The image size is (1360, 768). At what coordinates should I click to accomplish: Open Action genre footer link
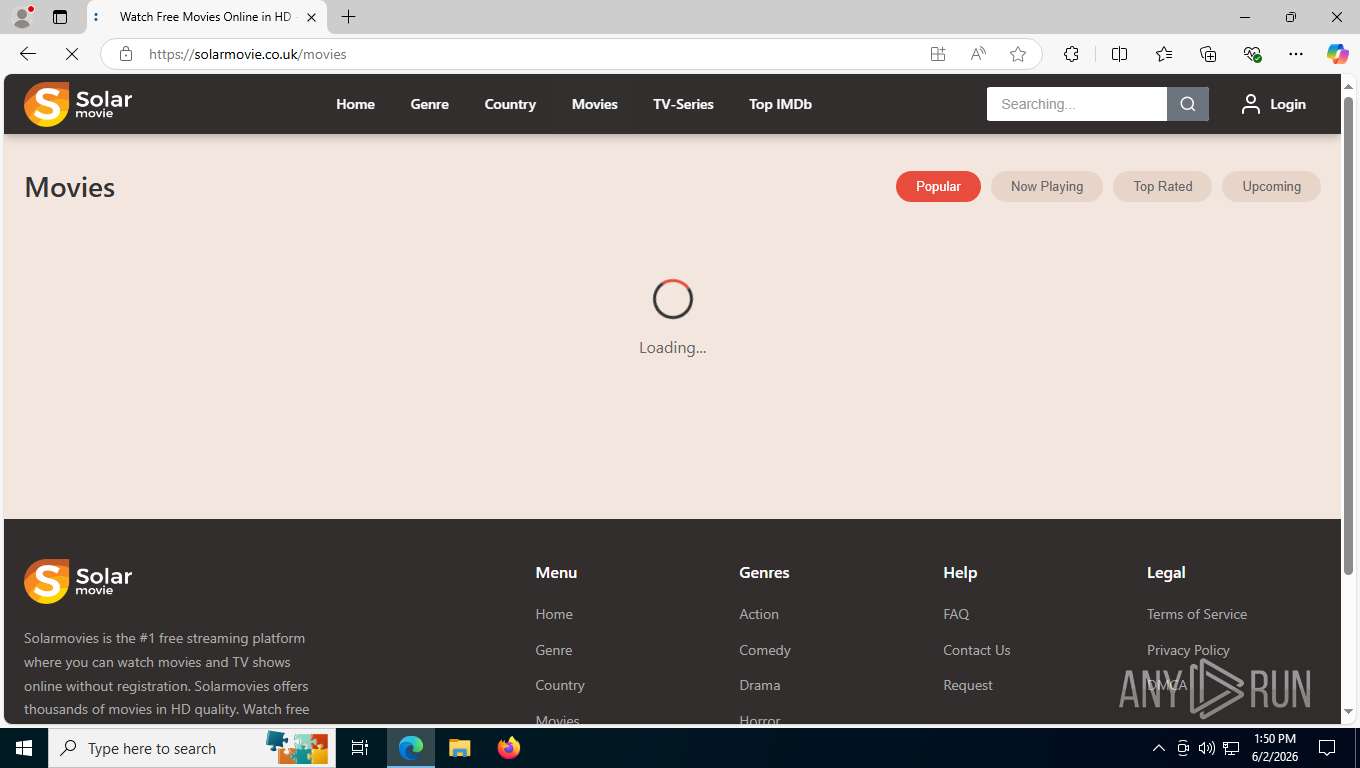(x=759, y=614)
